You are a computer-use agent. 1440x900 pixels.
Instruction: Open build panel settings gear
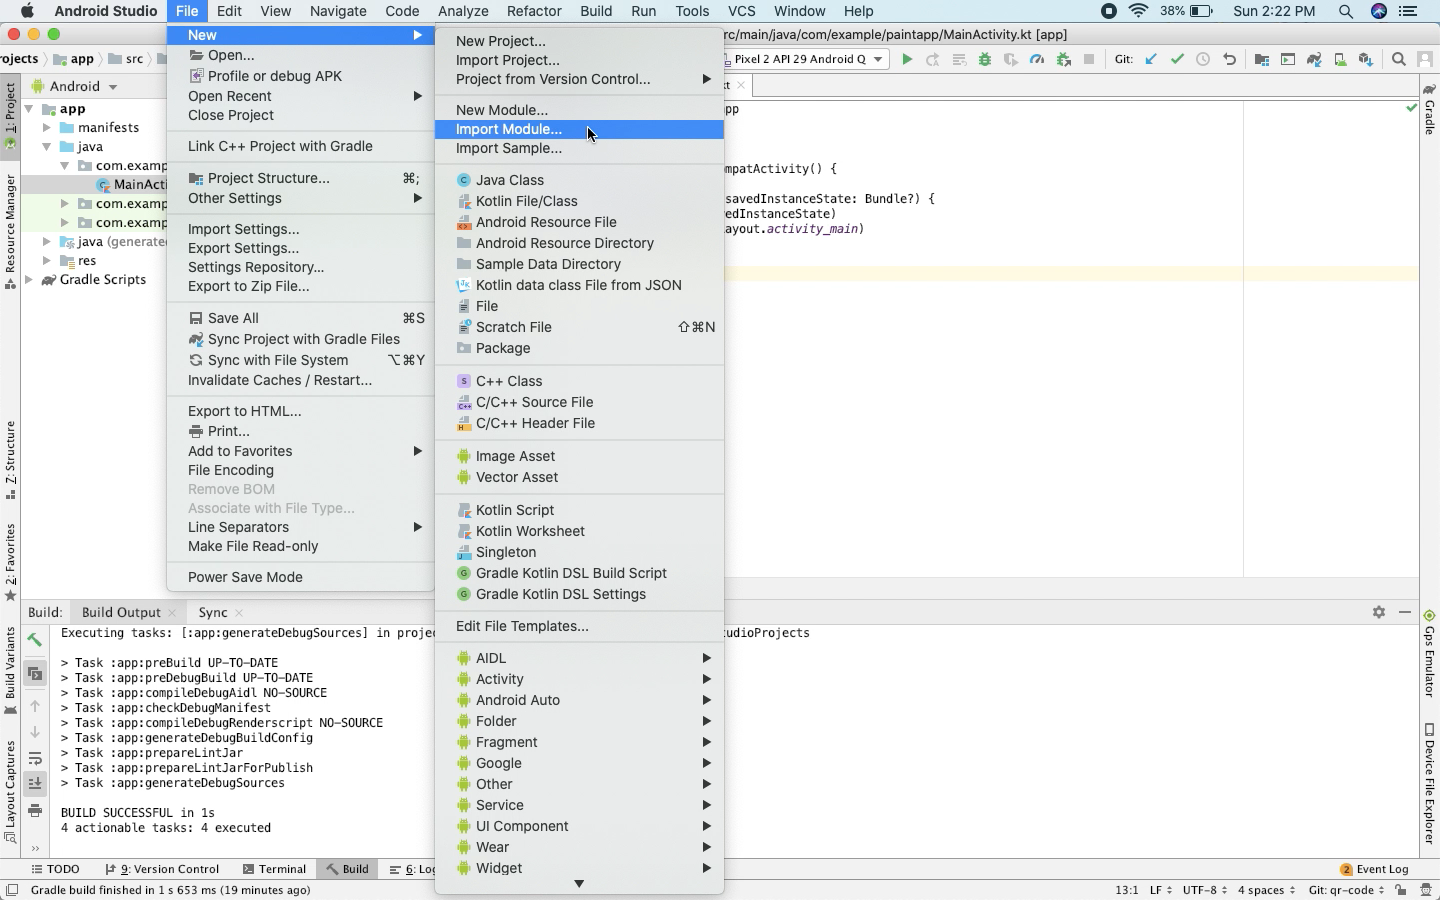click(x=1379, y=612)
